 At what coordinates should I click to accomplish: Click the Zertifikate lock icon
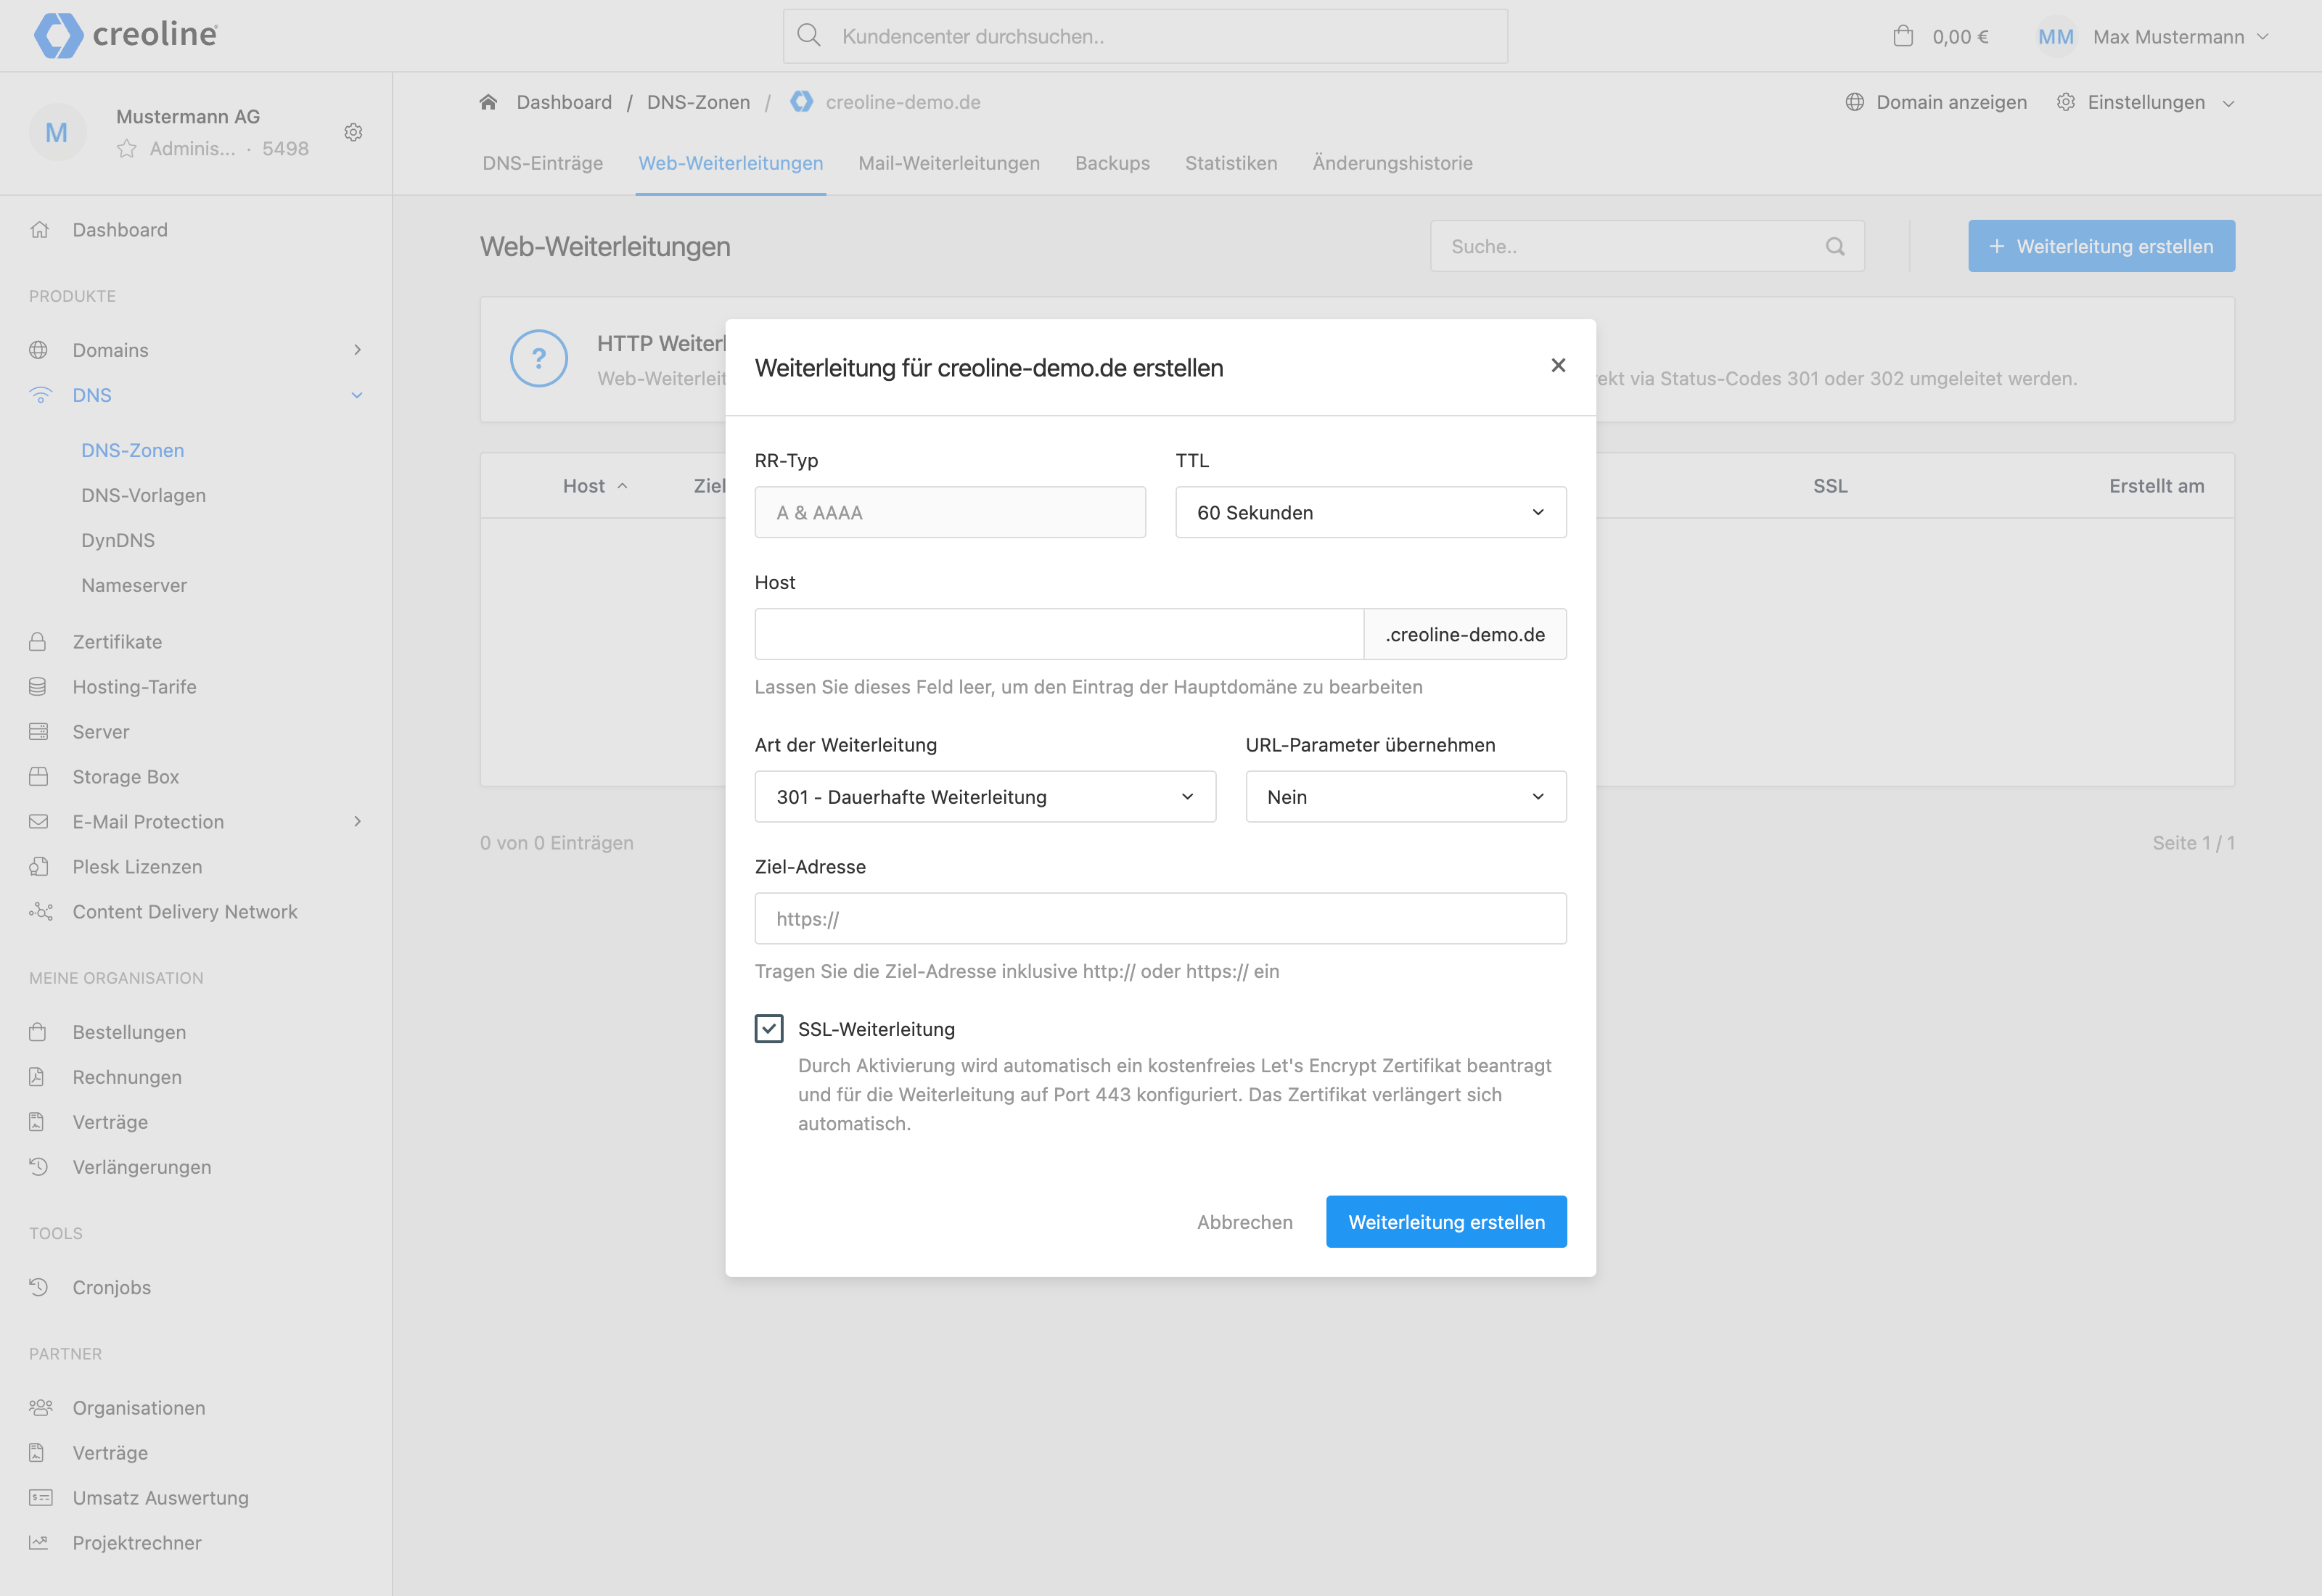pos(38,642)
